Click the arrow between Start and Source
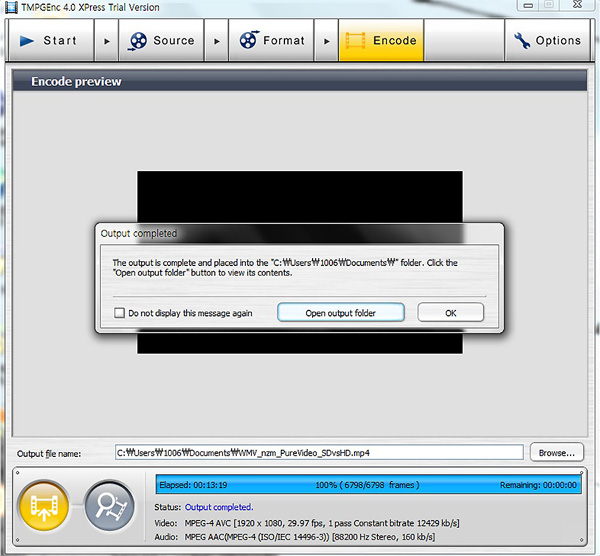600x556 pixels. coord(106,41)
